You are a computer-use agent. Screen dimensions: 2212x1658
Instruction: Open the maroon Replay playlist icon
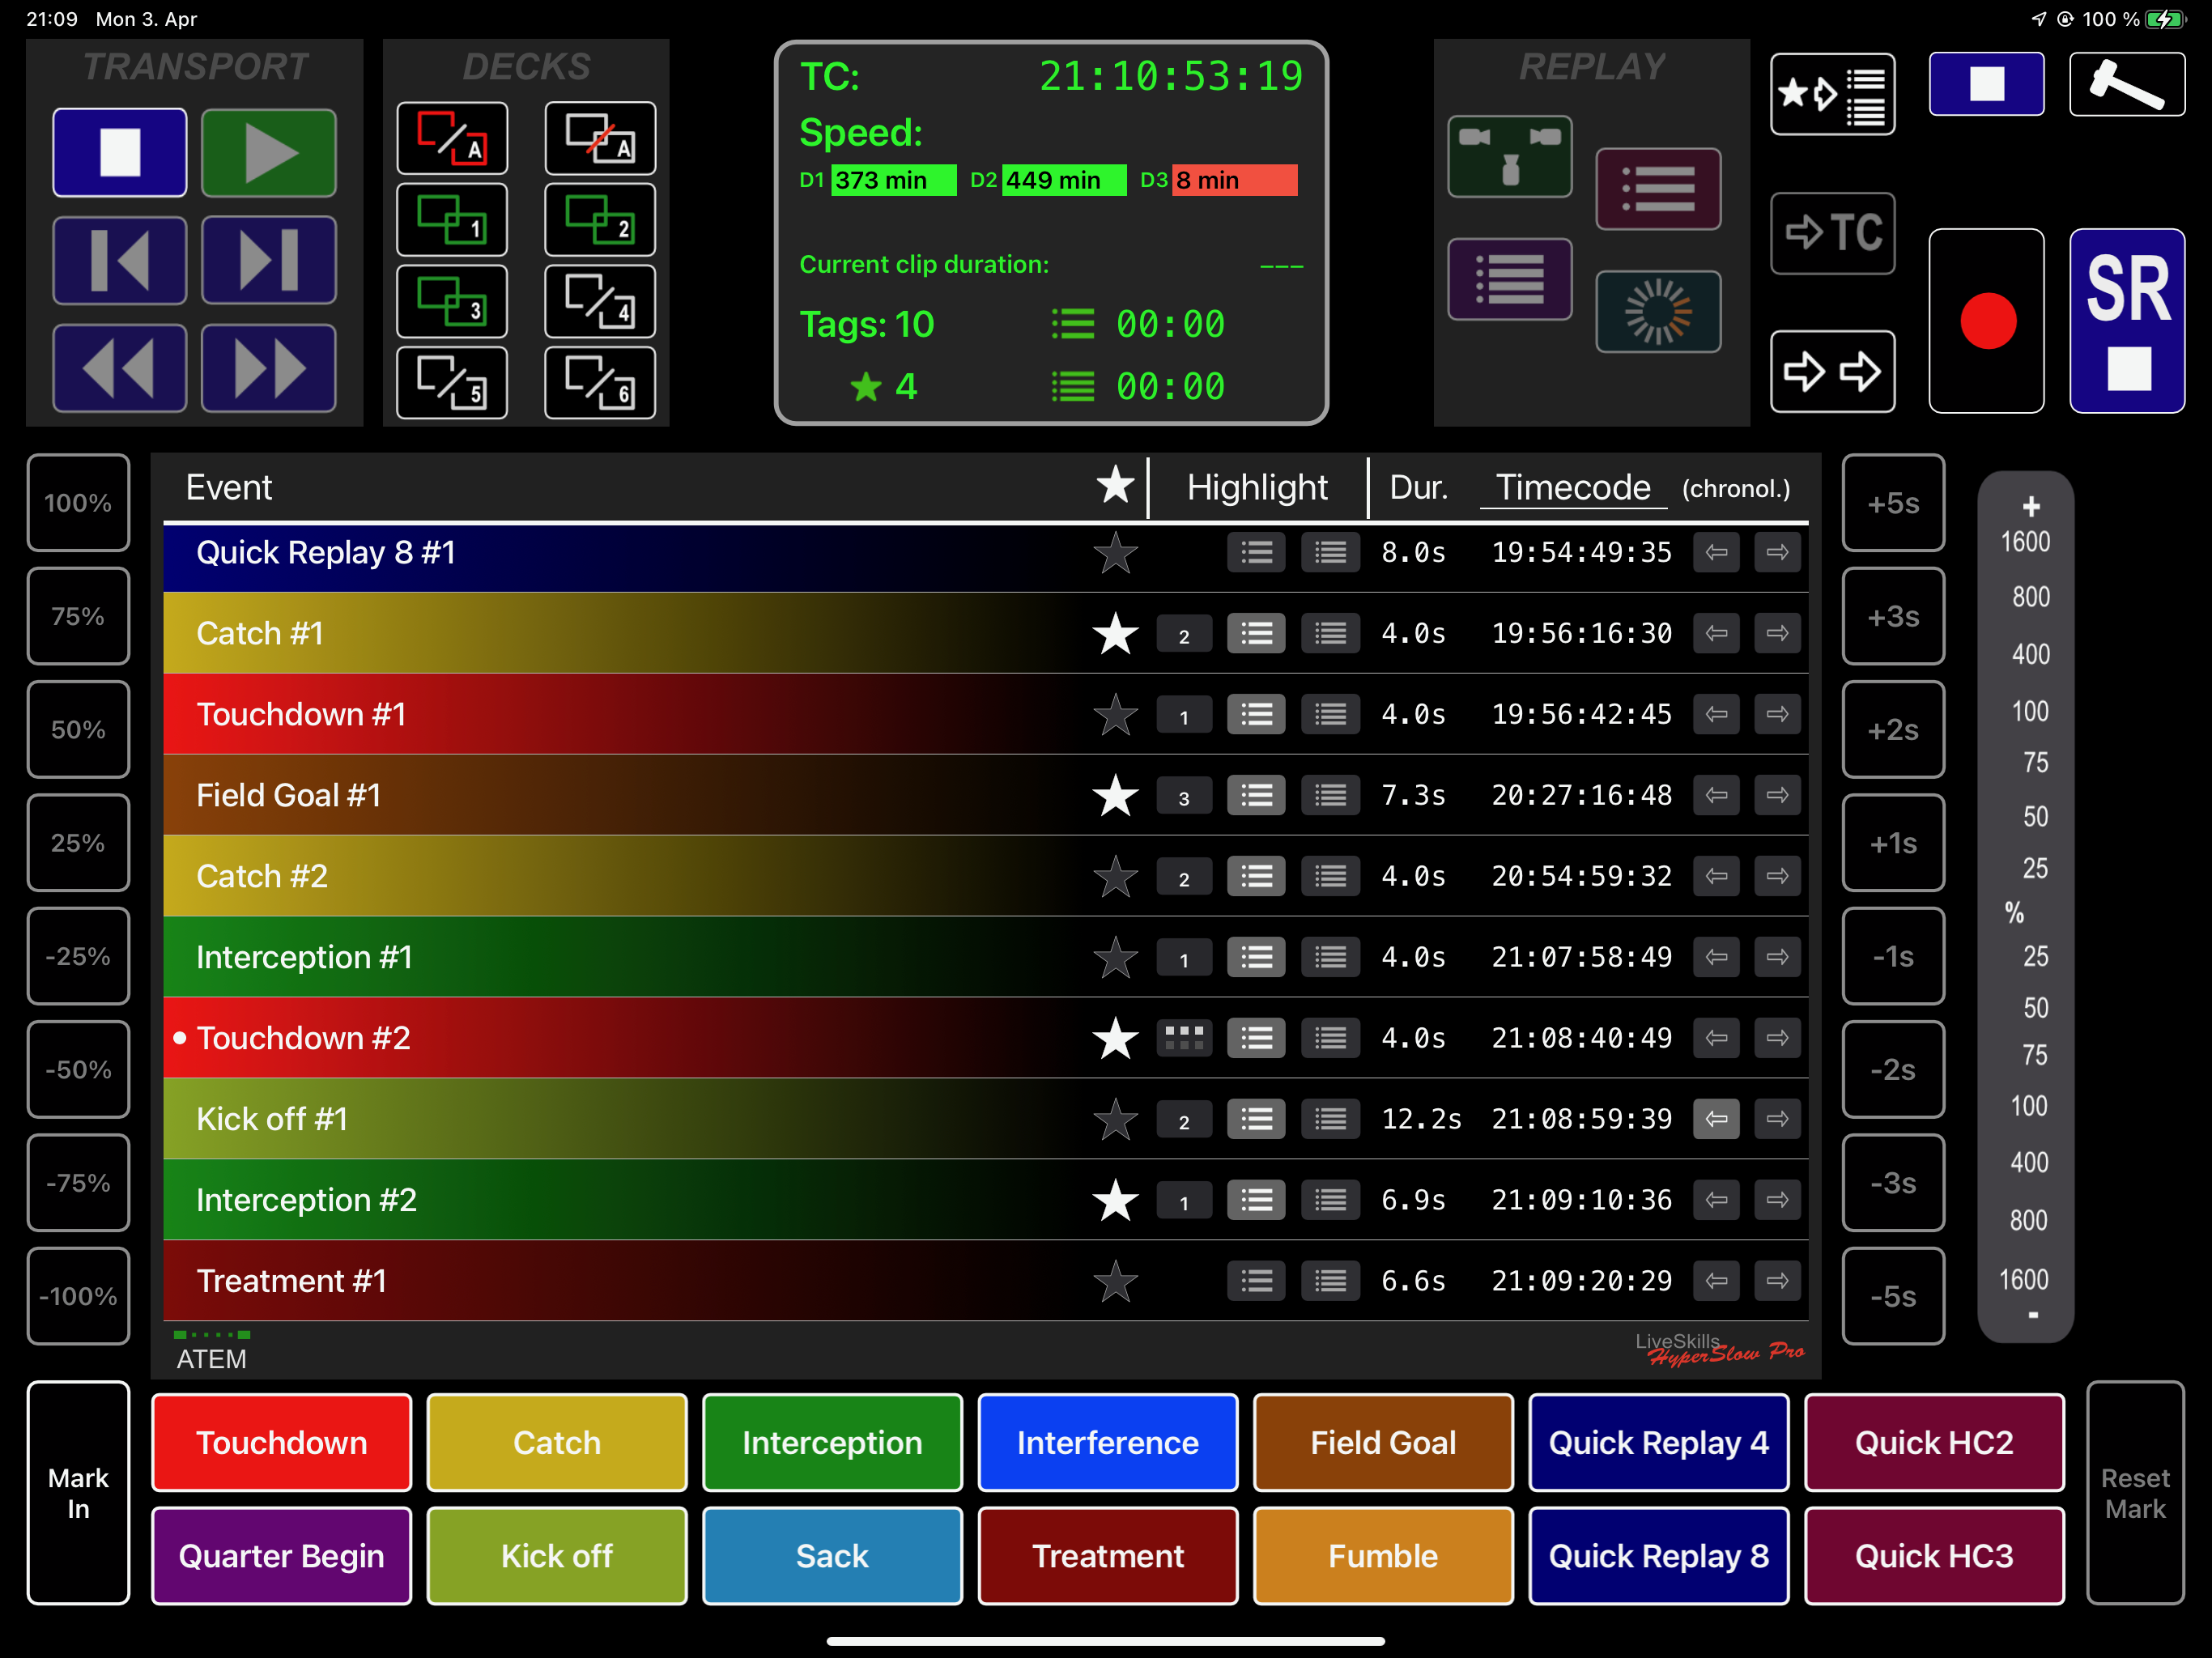[x=1658, y=189]
